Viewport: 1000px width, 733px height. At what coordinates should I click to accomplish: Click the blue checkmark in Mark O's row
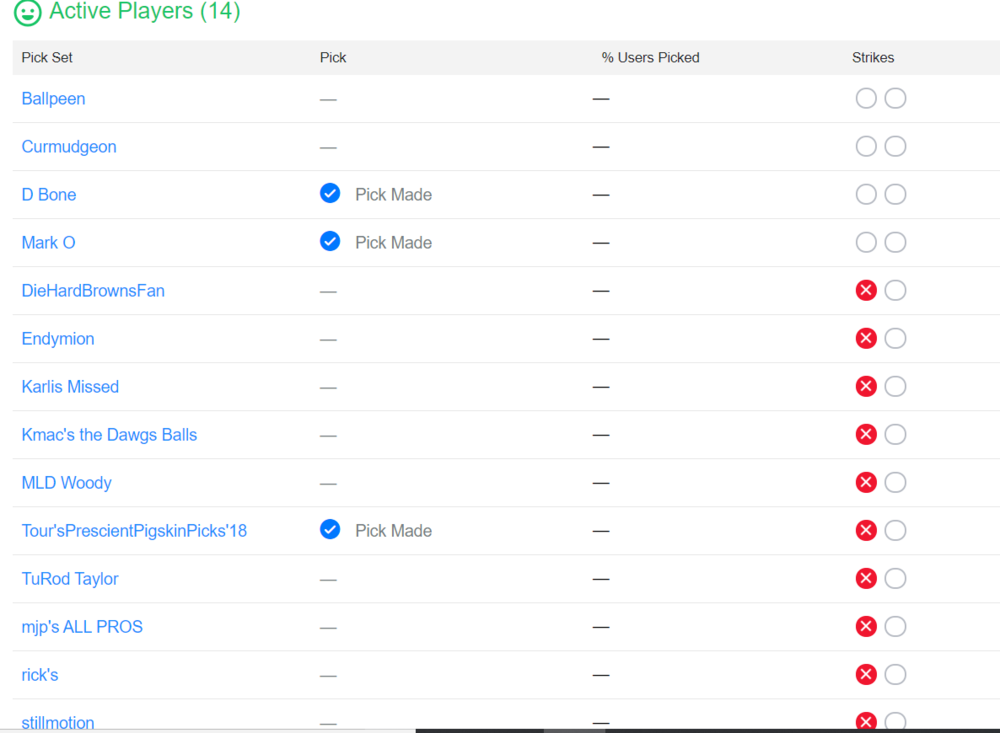(x=330, y=242)
